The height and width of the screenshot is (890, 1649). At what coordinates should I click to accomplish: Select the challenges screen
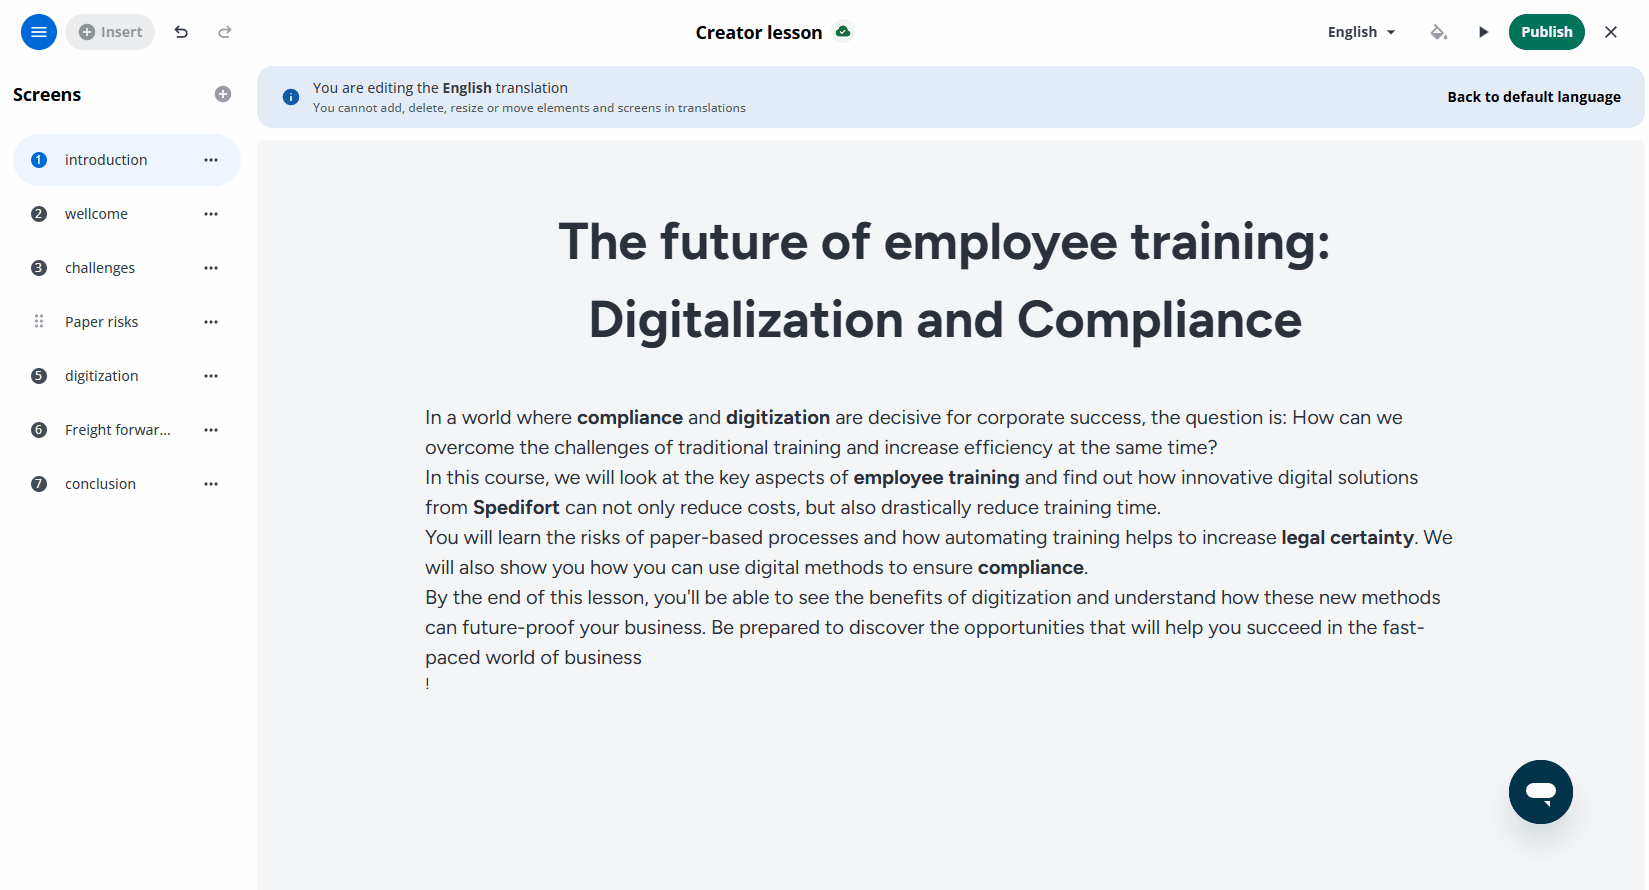(127, 268)
